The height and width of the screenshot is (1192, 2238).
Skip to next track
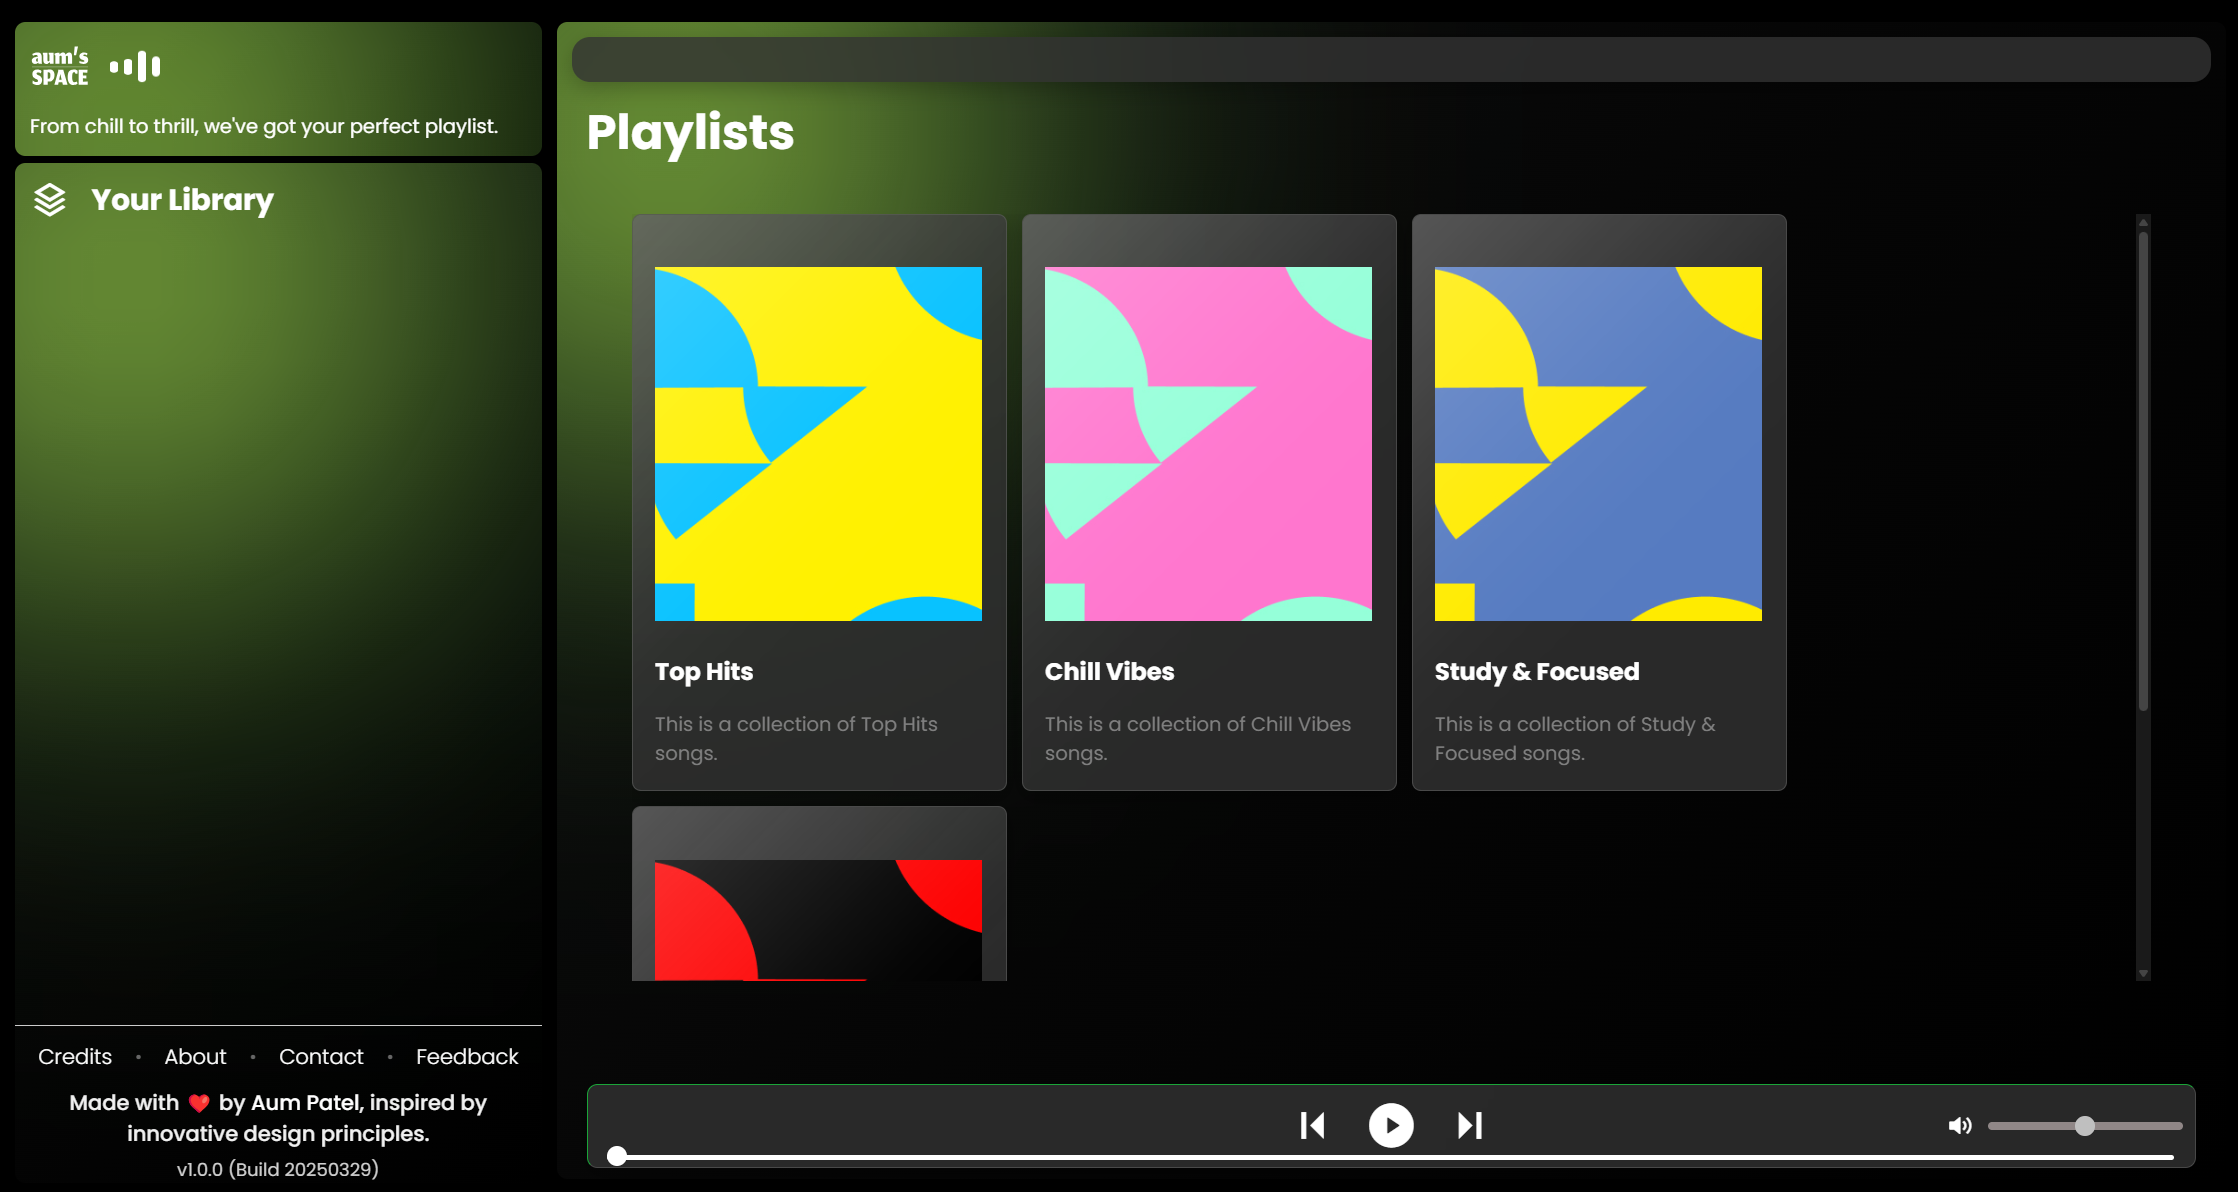point(1470,1126)
